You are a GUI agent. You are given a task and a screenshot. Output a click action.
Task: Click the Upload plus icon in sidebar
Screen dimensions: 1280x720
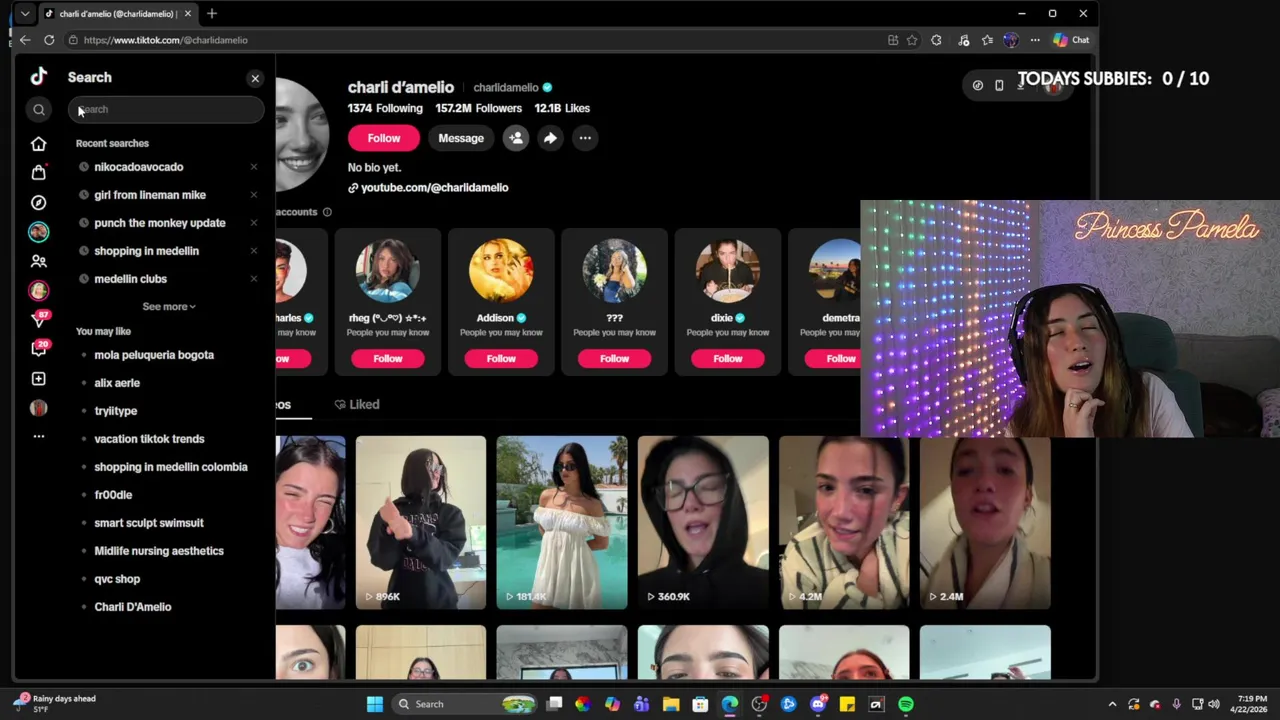[x=38, y=379]
